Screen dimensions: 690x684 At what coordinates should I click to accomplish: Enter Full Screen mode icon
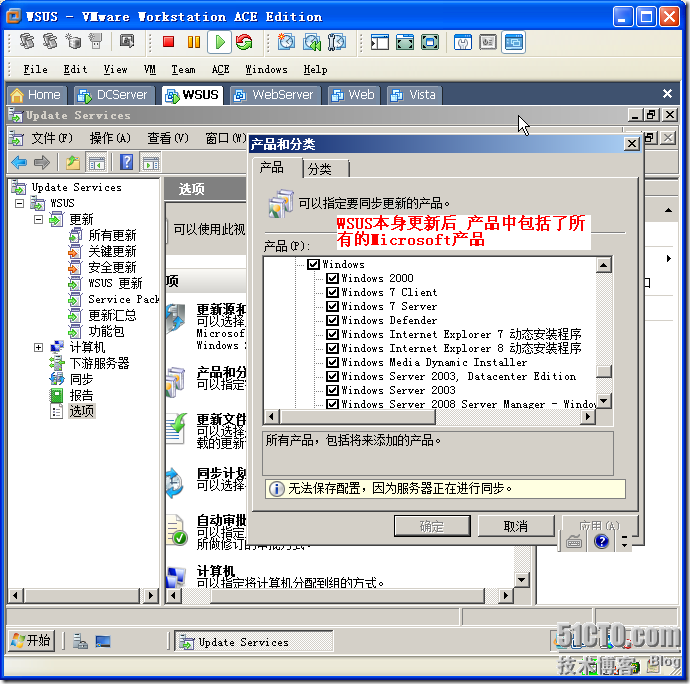pos(430,42)
